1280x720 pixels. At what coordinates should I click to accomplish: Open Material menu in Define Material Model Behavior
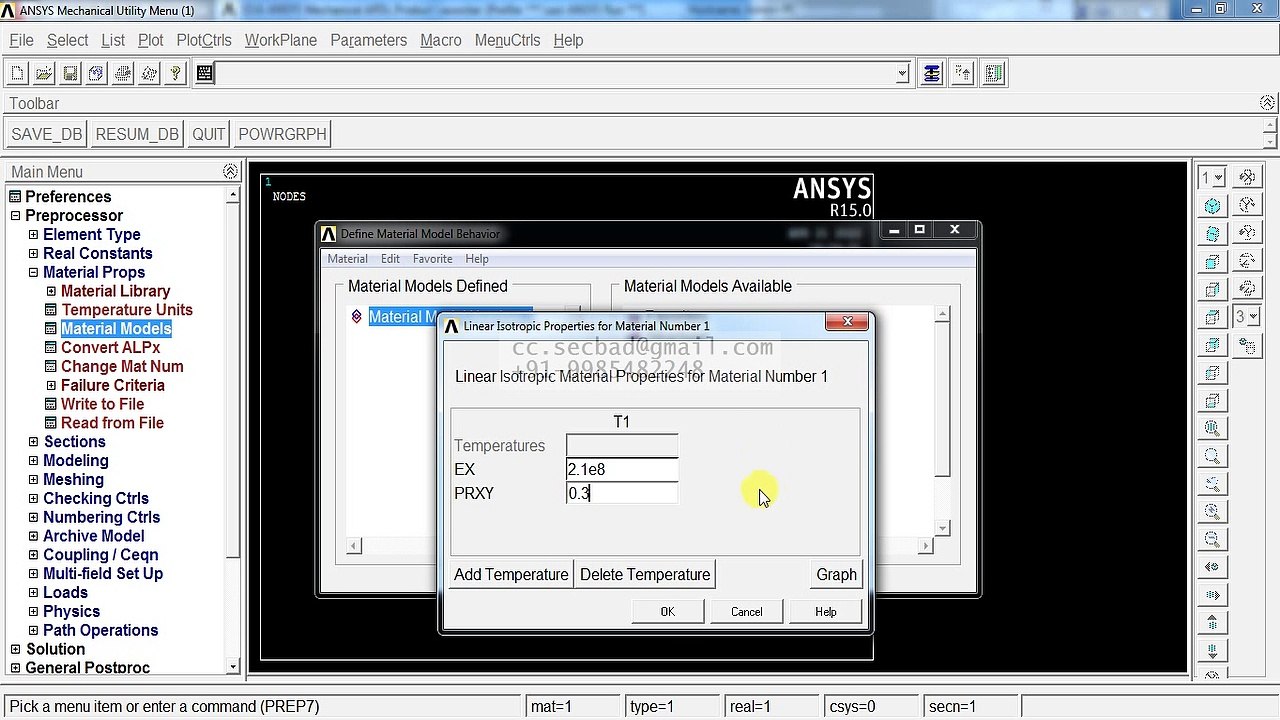coord(347,259)
